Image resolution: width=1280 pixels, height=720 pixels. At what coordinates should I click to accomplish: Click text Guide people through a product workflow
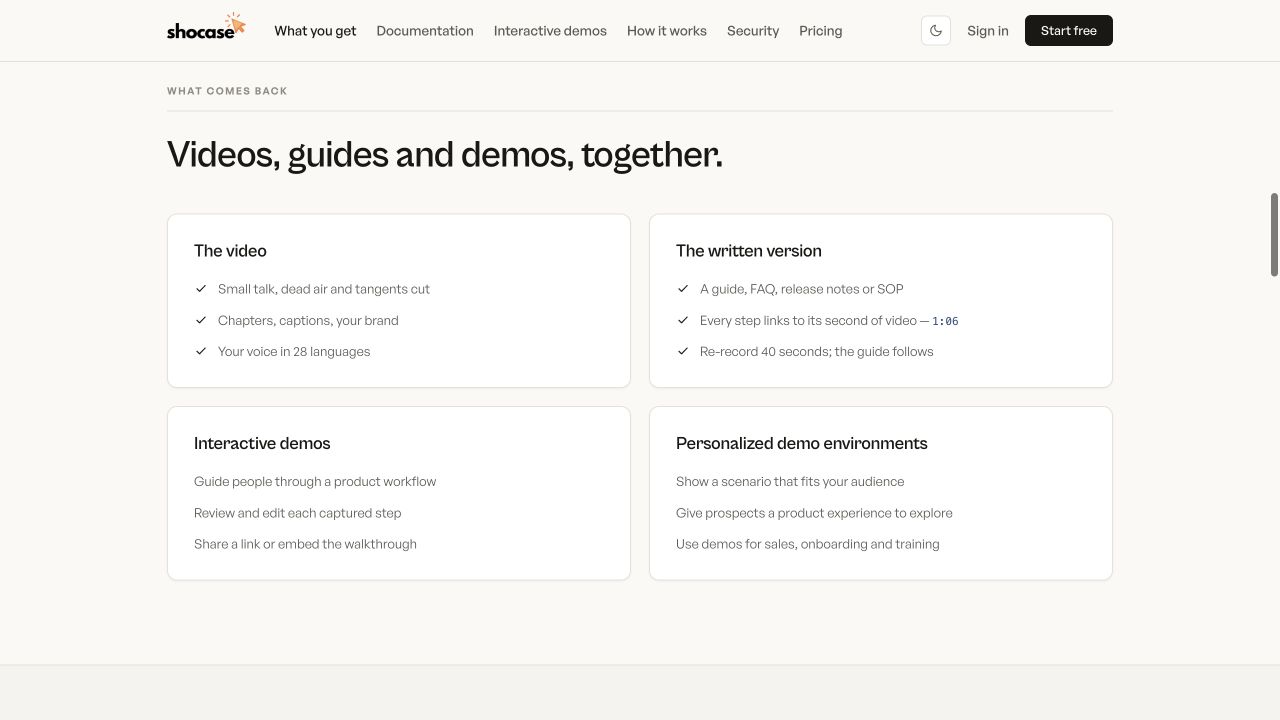pyautogui.click(x=315, y=481)
